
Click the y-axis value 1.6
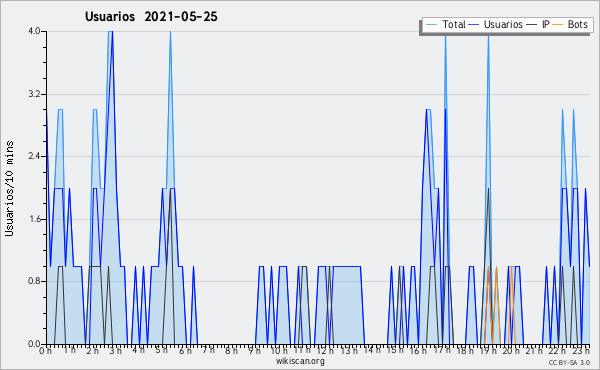(x=34, y=219)
